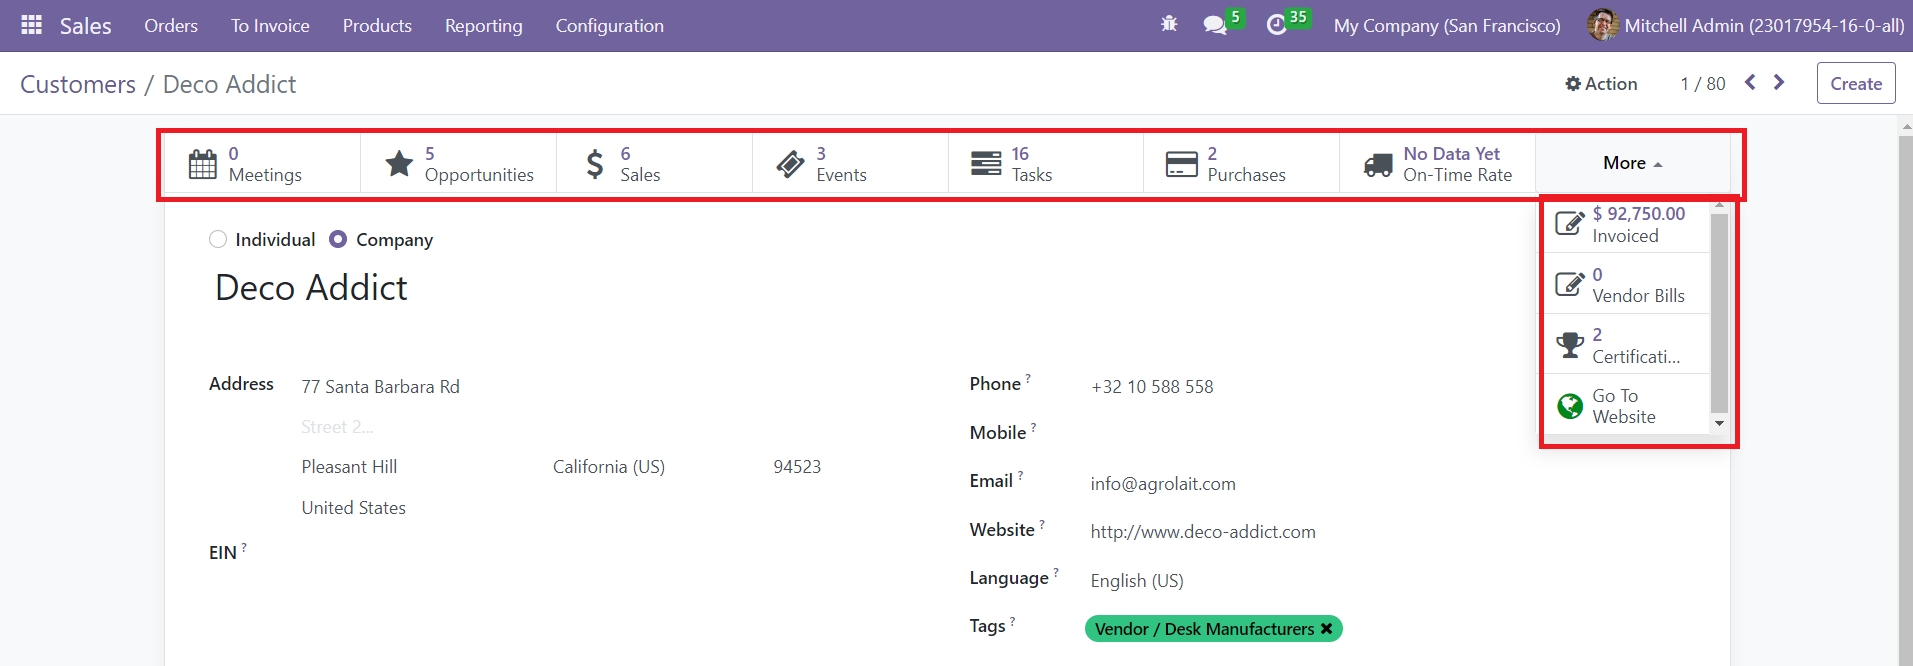The image size is (1913, 666).
Task: Open the chat messages icon
Action: click(1215, 25)
